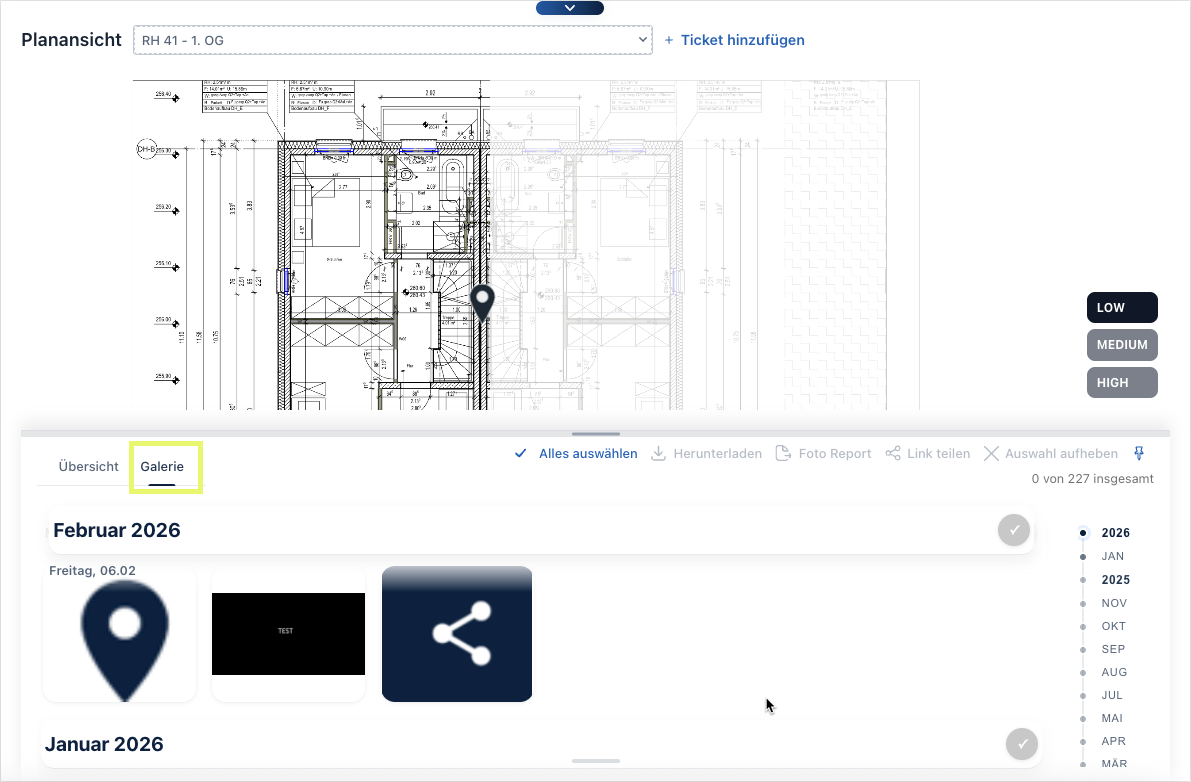Expand the top collapsed panel chevron

[x=570, y=8]
